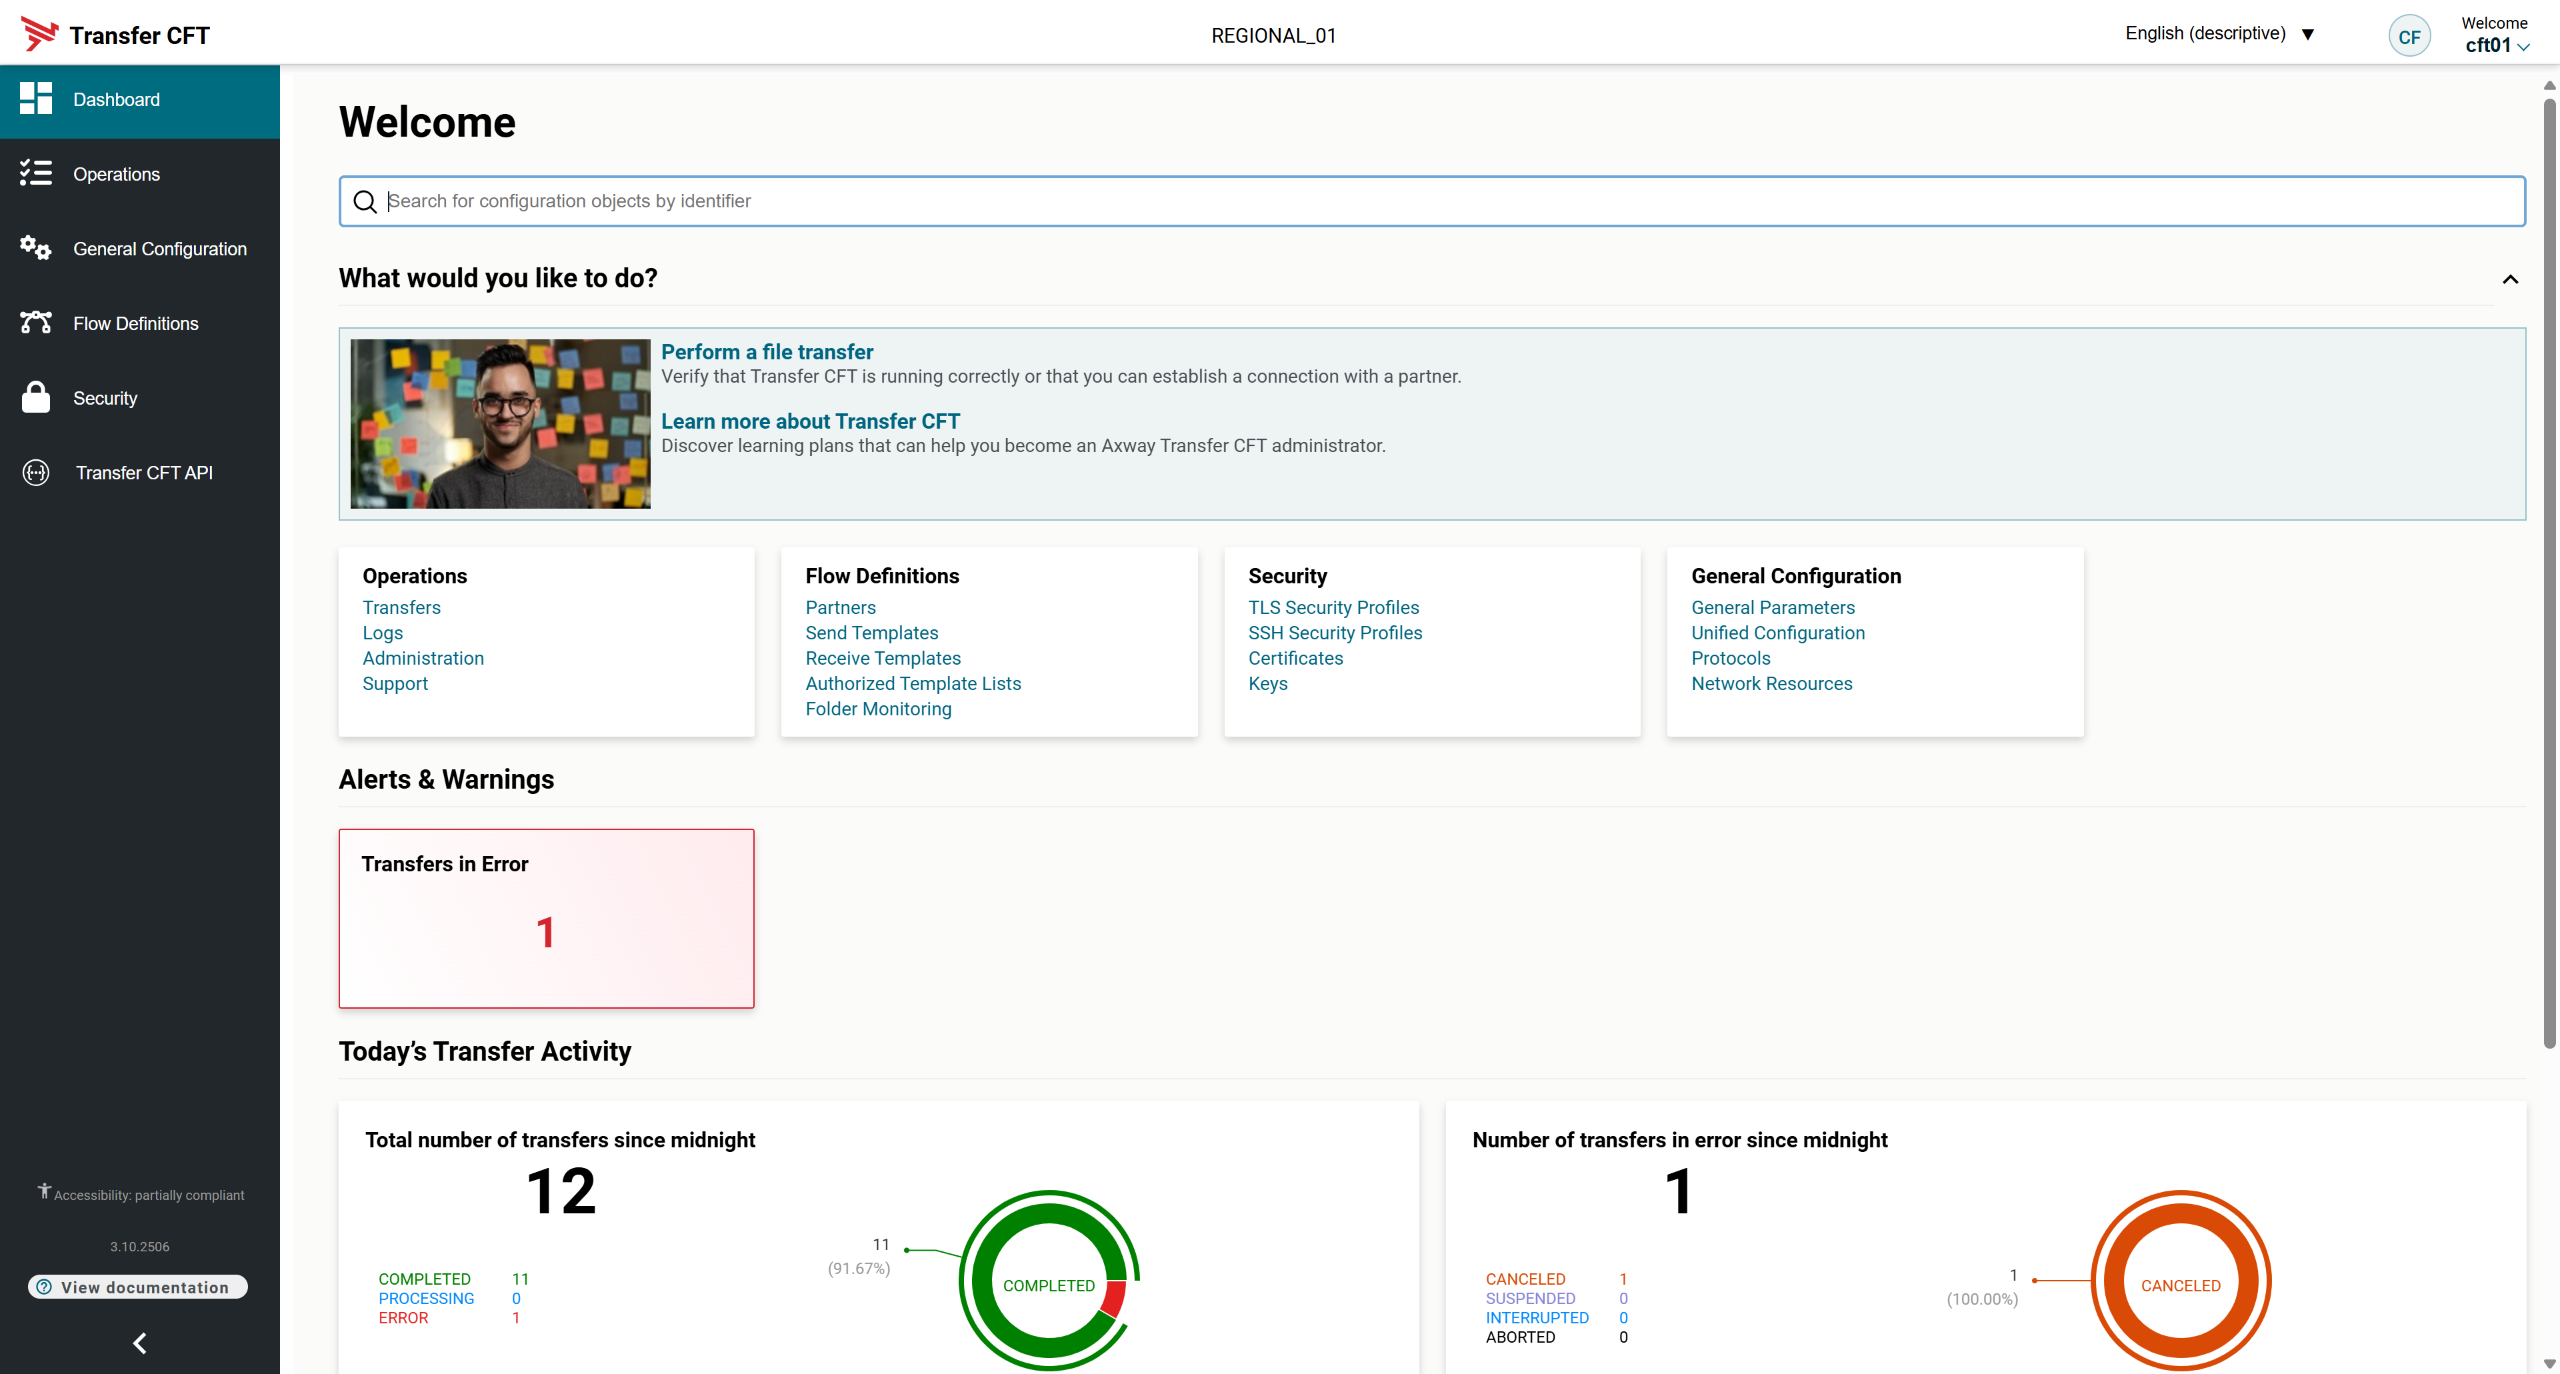
Task: Collapse the sidebar with the left chevron
Action: pyautogui.click(x=140, y=1343)
